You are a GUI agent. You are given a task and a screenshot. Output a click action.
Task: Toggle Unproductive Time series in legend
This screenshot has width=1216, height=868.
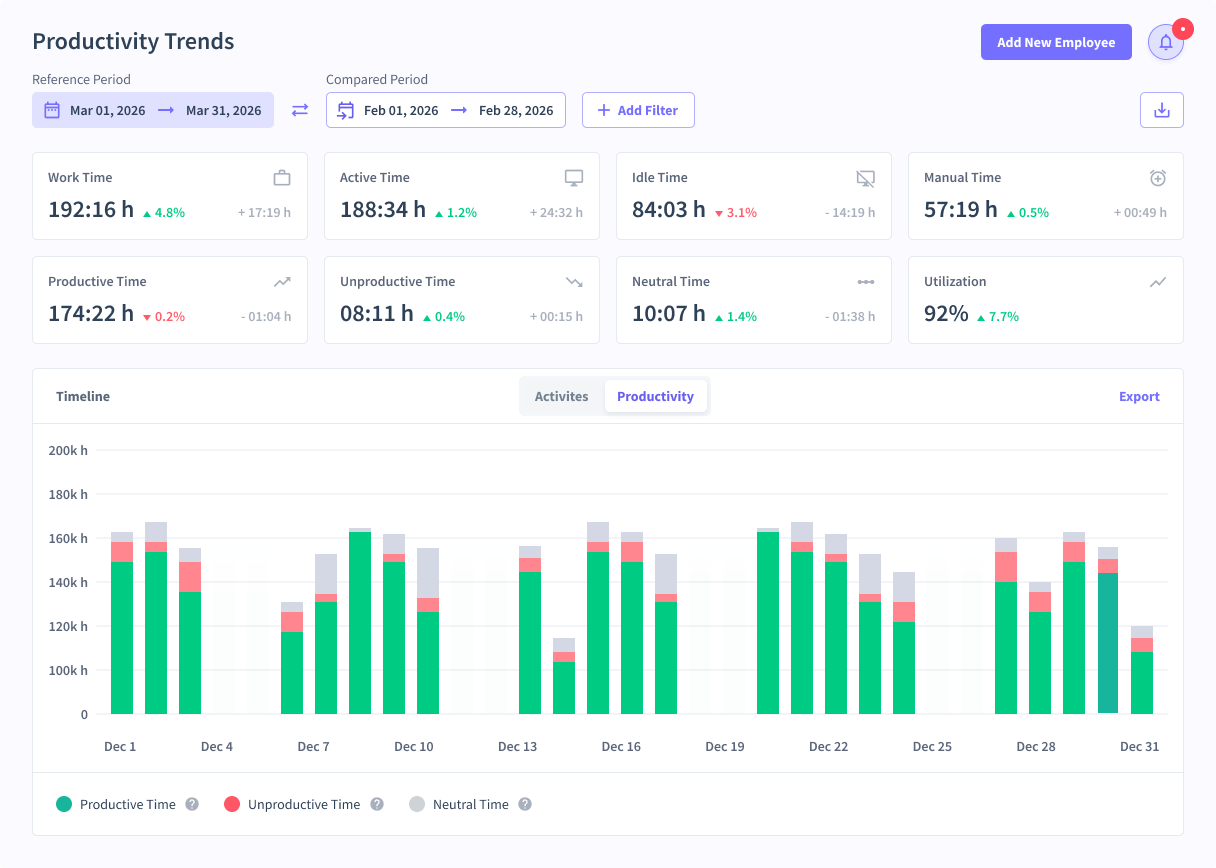click(x=292, y=804)
